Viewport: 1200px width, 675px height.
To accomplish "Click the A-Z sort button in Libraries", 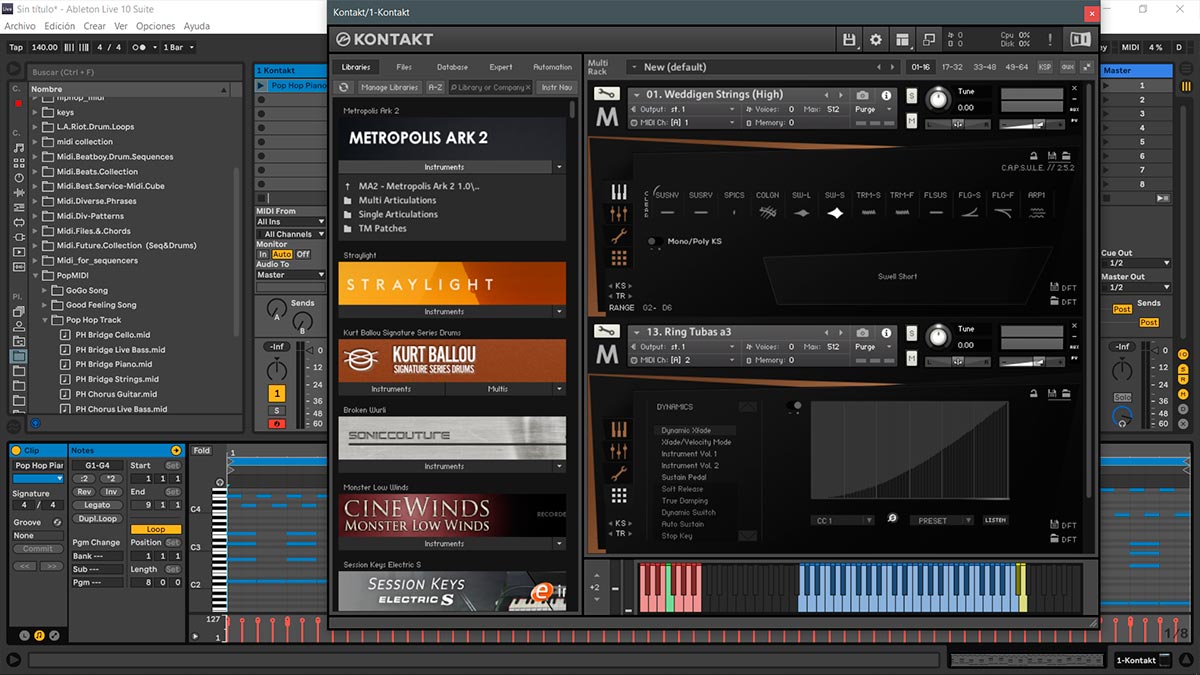I will coord(435,87).
